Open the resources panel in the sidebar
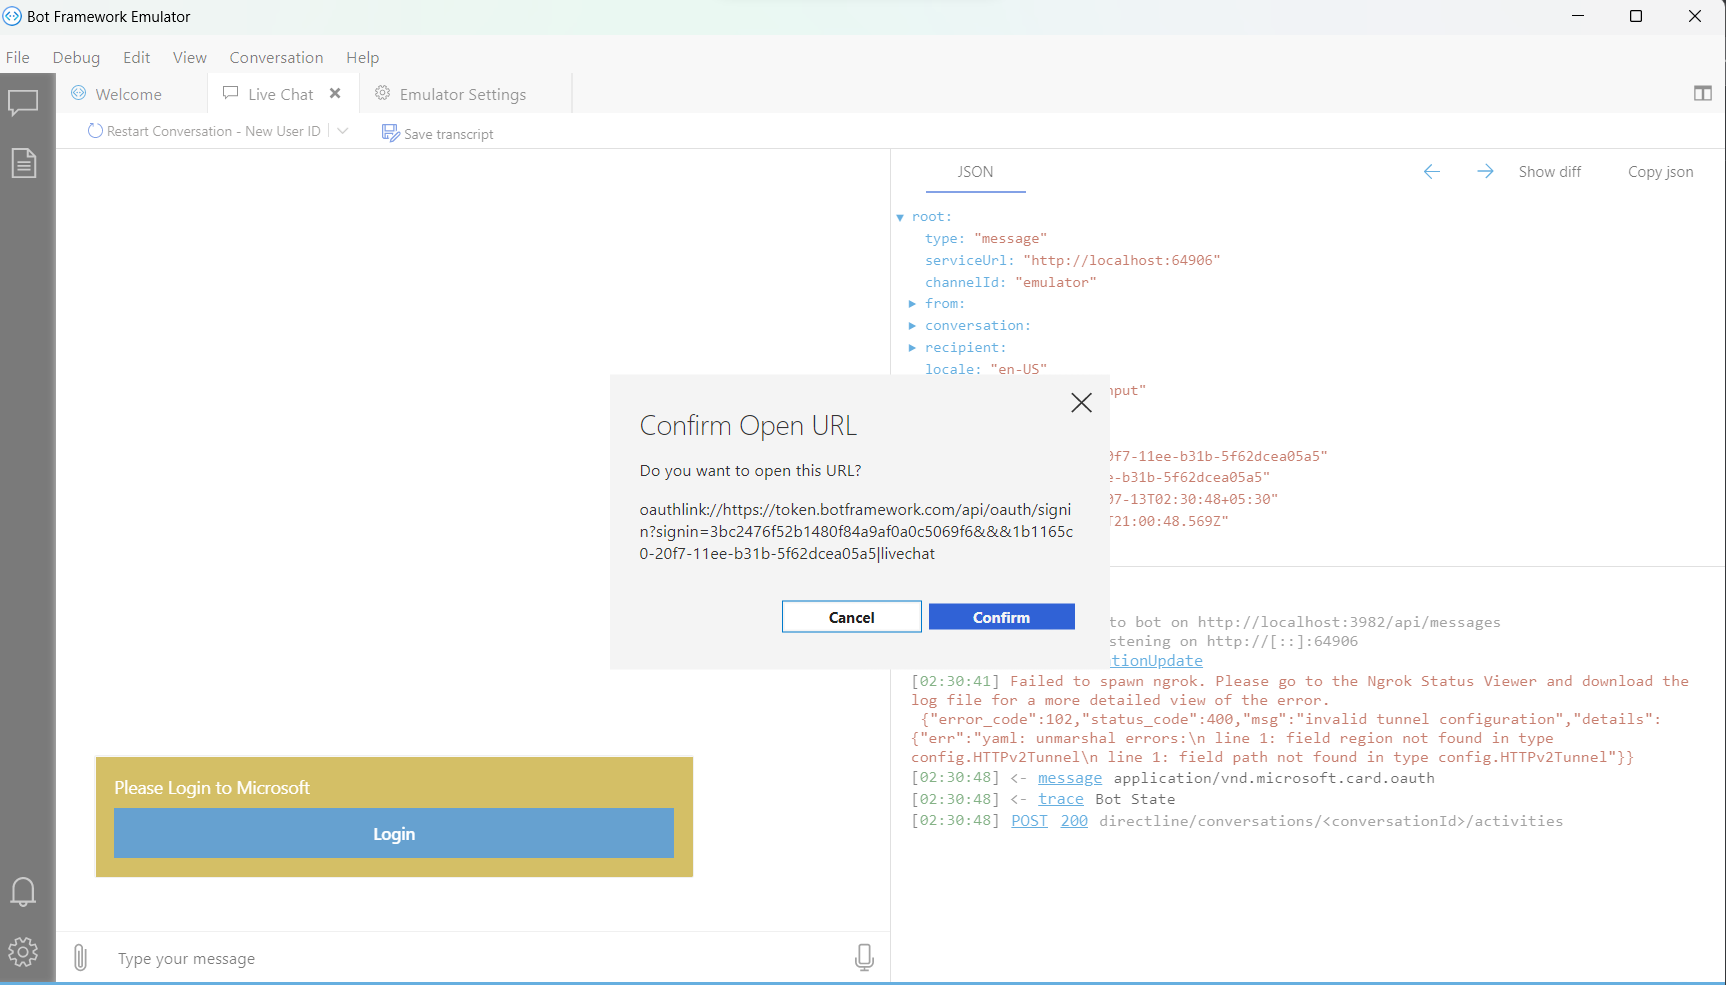The width and height of the screenshot is (1726, 985). [x=24, y=162]
